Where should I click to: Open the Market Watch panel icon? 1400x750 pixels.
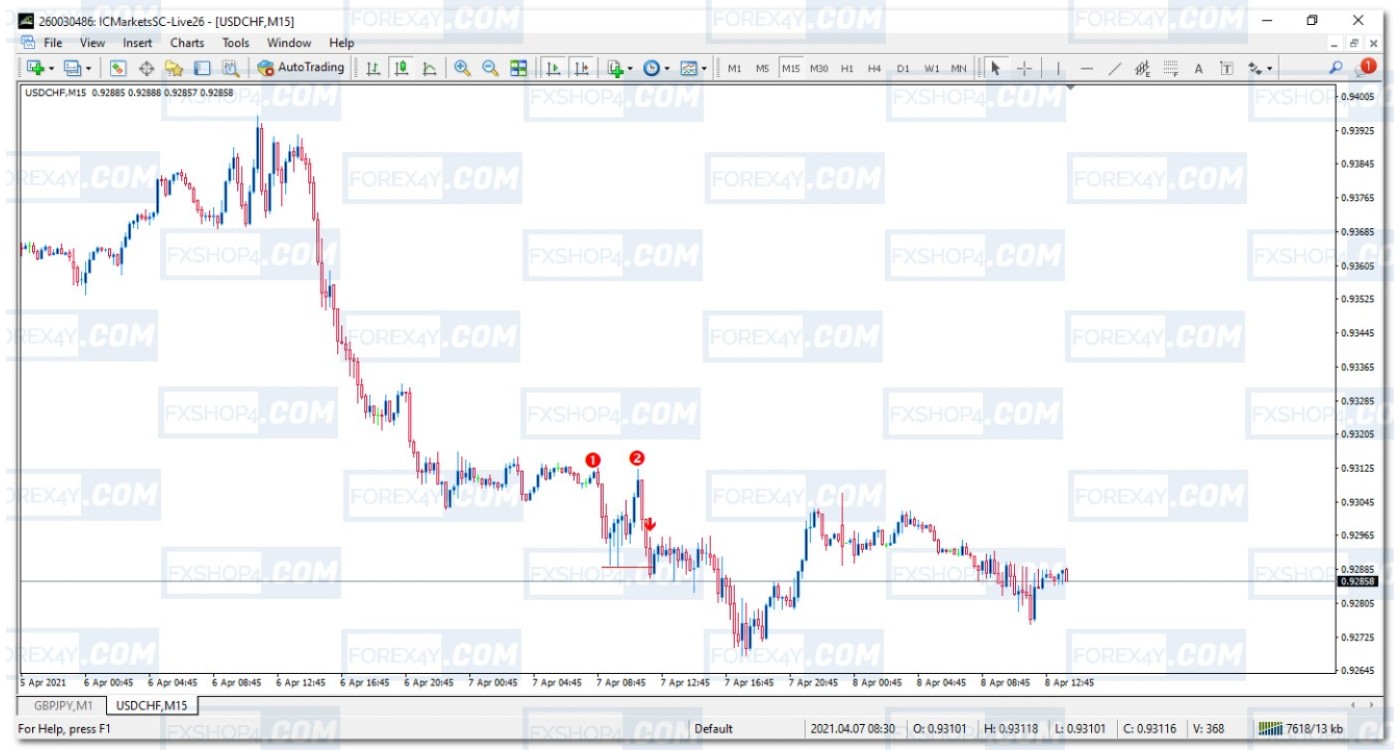118,68
